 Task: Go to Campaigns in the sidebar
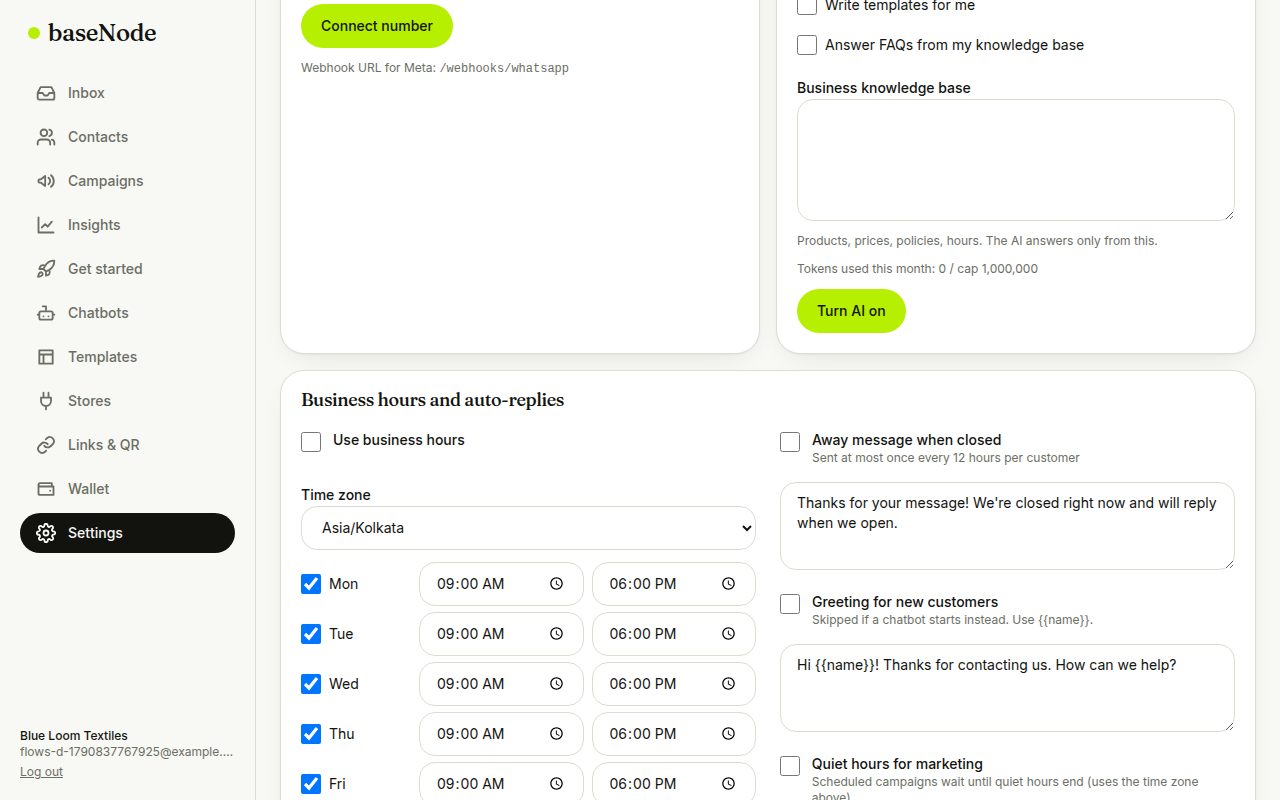point(127,181)
